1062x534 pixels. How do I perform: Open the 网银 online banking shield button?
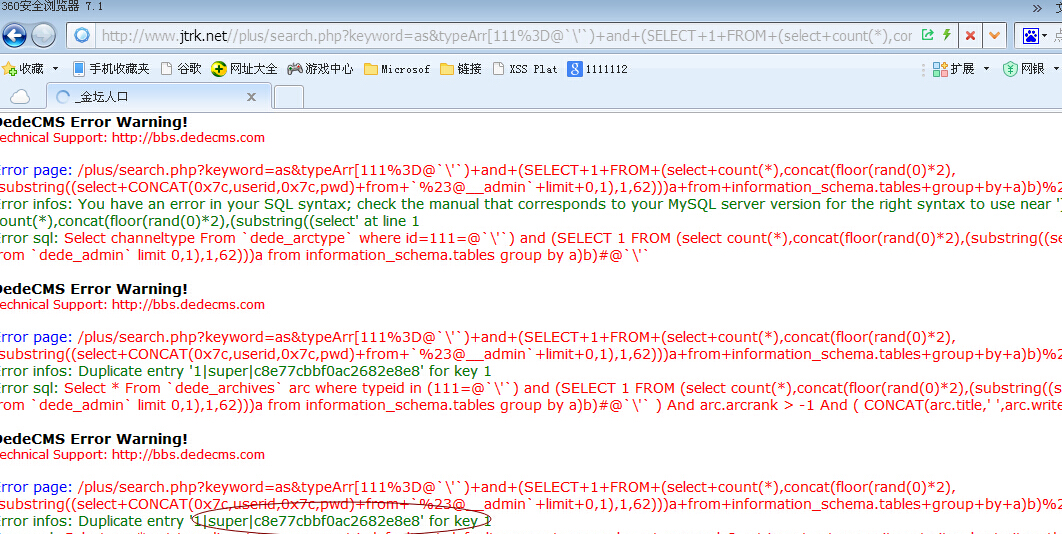[1023, 68]
